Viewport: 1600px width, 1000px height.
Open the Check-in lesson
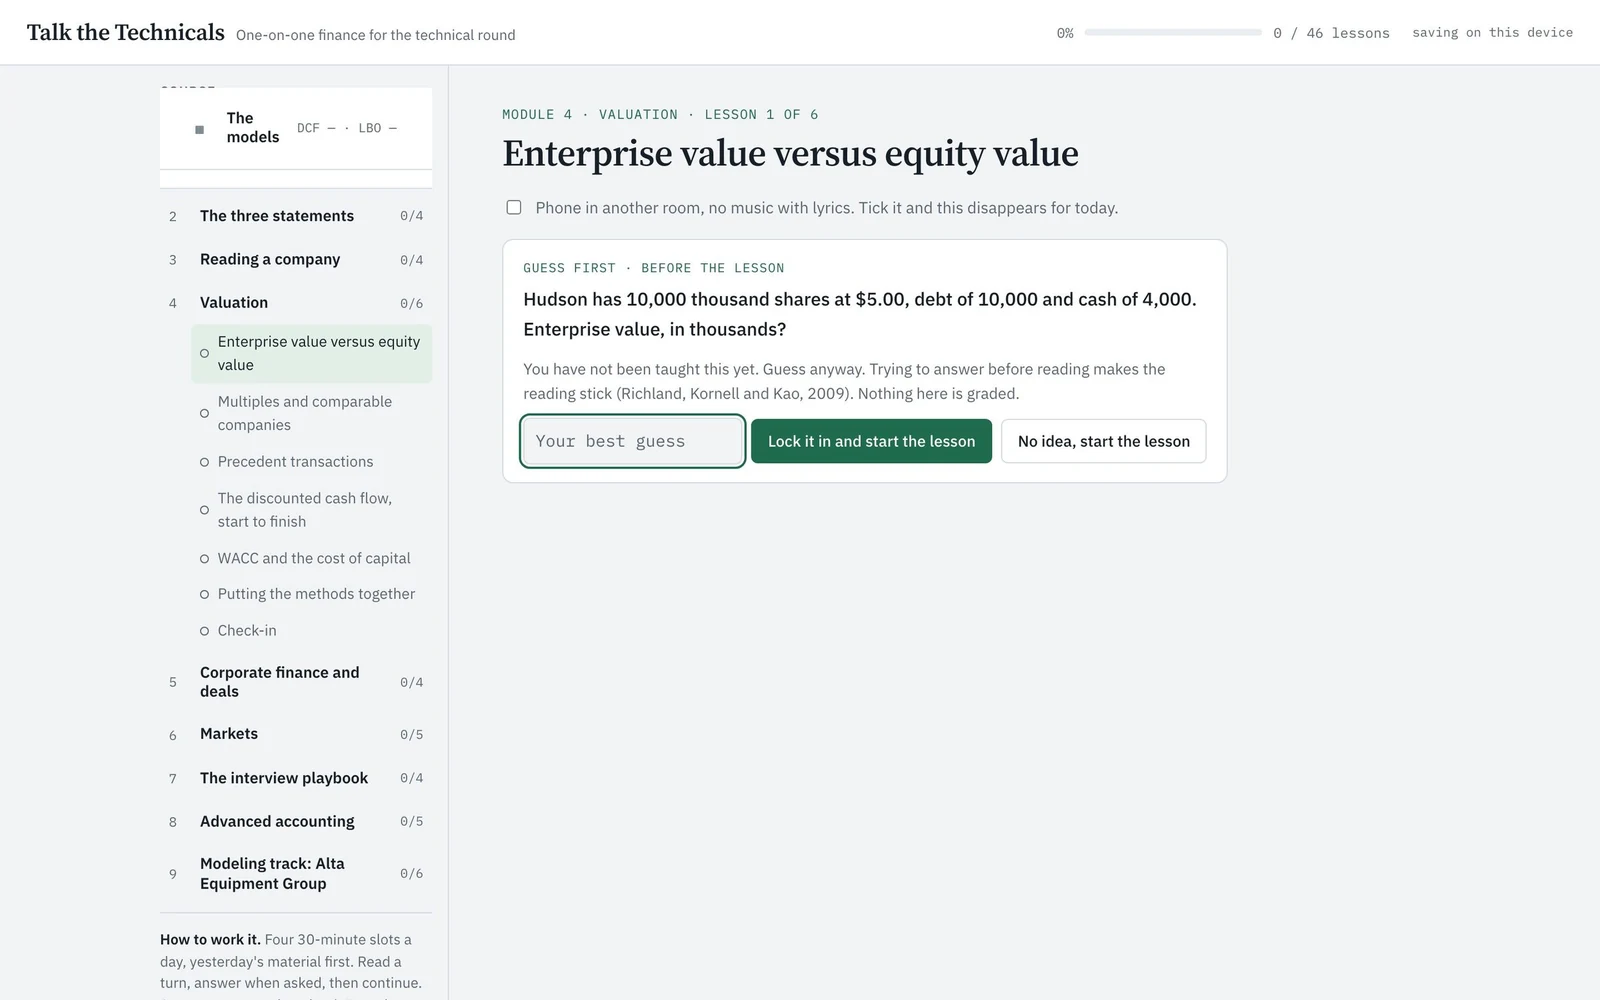312,631
